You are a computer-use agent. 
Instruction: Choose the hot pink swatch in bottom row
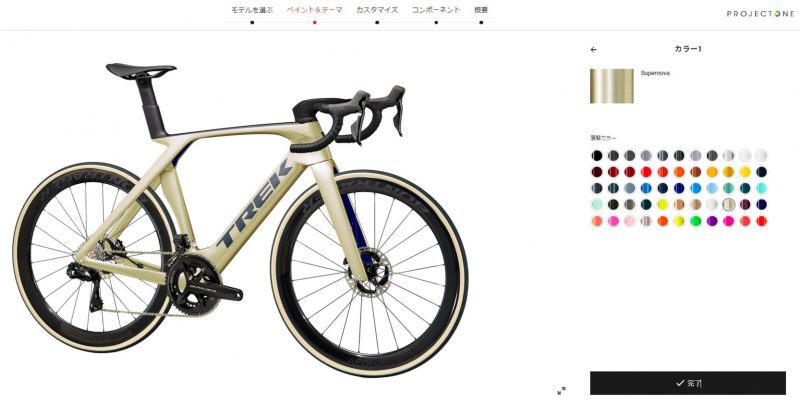tap(729, 221)
